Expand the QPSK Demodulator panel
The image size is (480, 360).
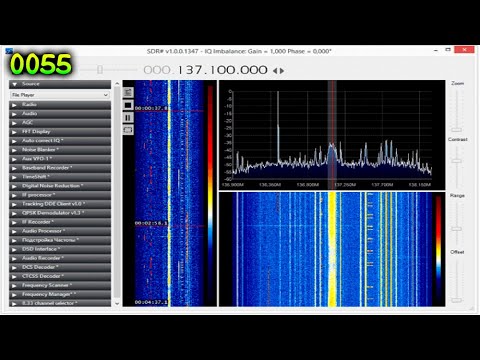(60, 213)
